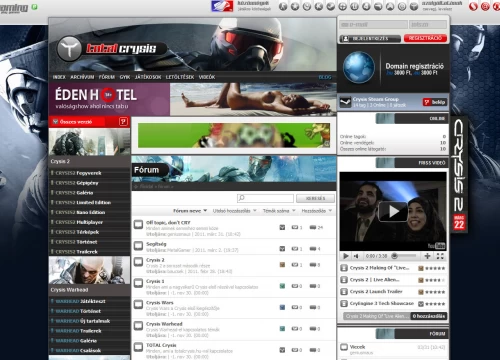Click the blue category badge in Crysis Wars row
500x360 pixels.
coord(282,307)
